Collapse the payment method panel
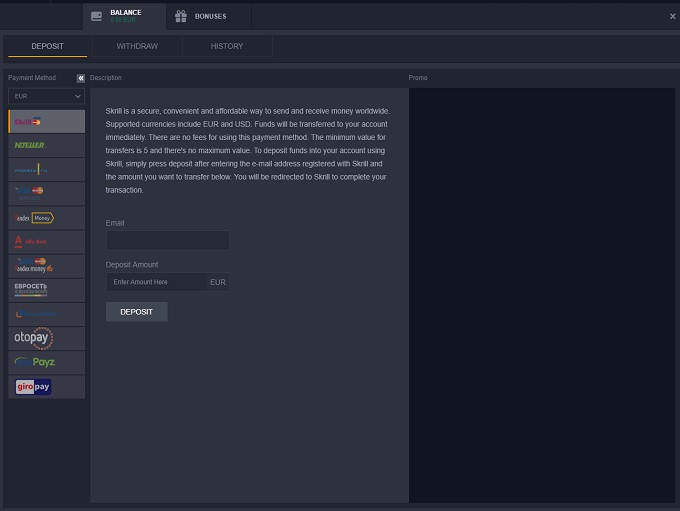The height and width of the screenshot is (511, 680). [81, 78]
